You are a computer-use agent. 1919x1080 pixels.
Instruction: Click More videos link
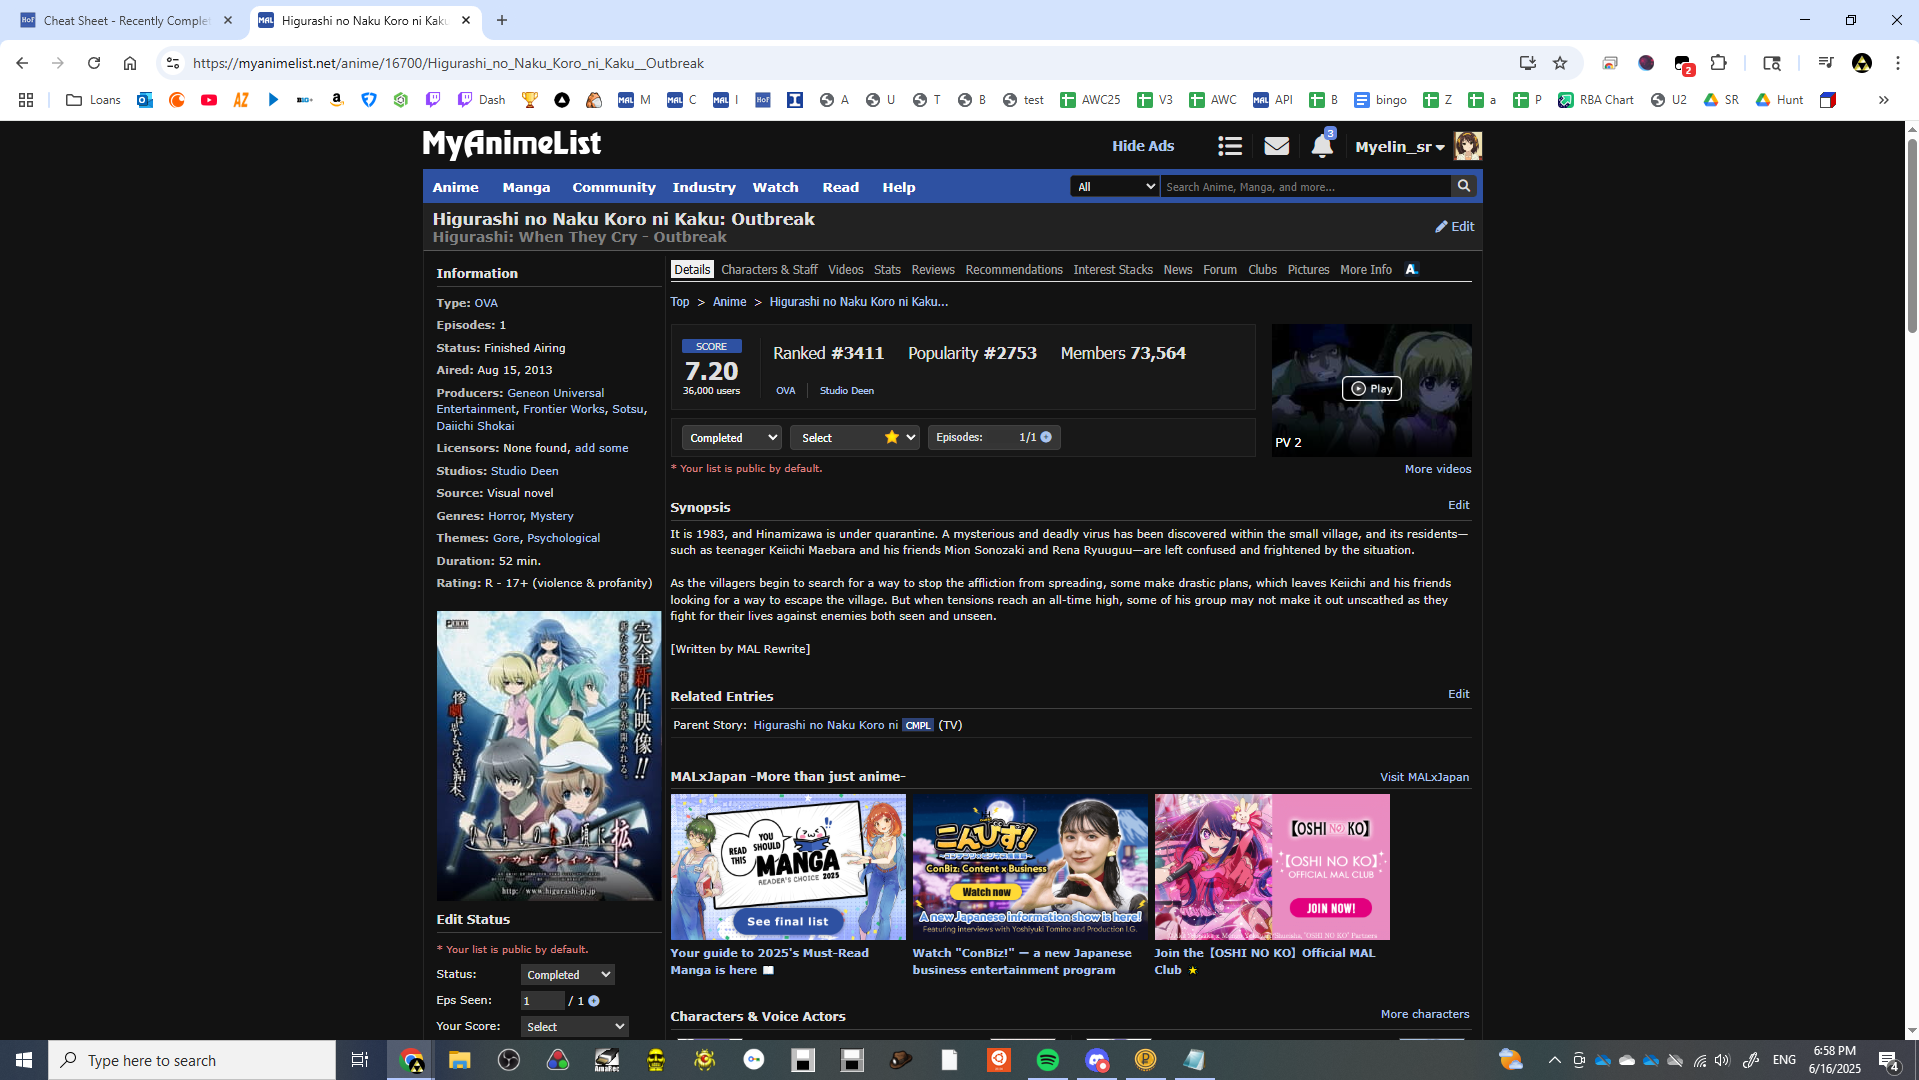1438,469
